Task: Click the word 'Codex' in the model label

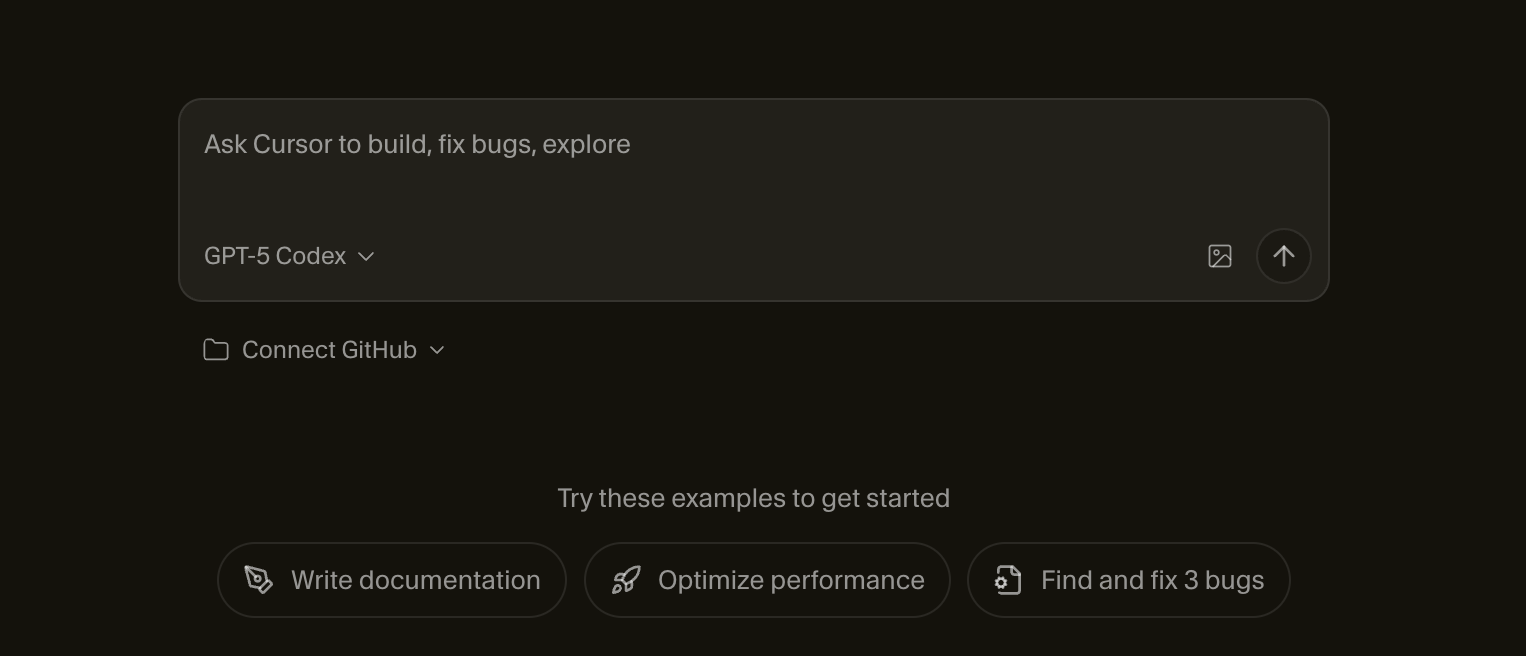Action: click(311, 256)
